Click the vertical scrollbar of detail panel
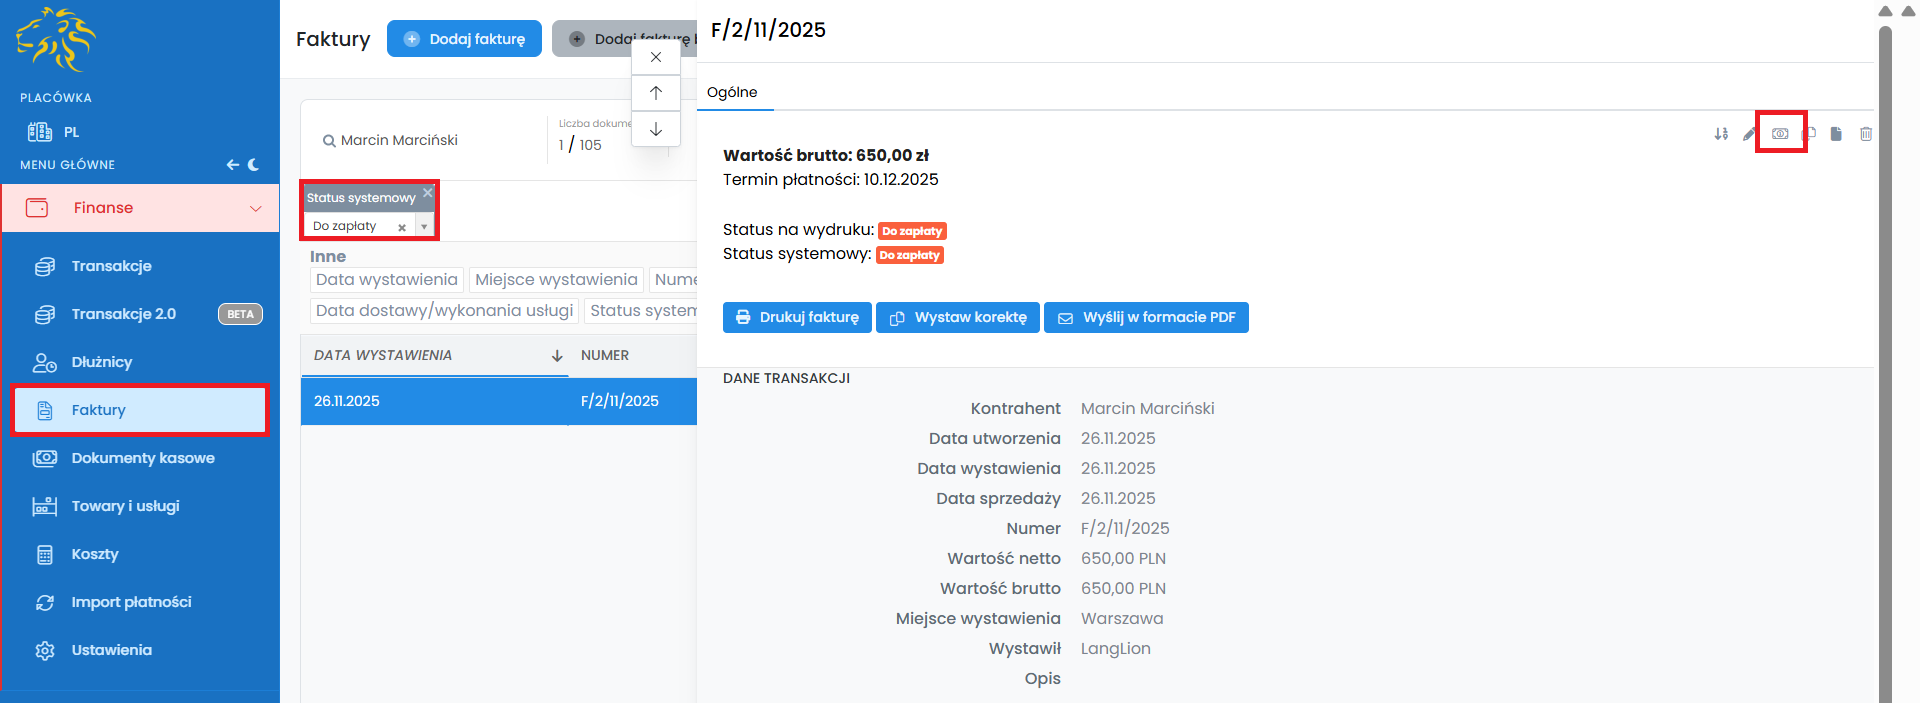 pyautogui.click(x=1885, y=360)
